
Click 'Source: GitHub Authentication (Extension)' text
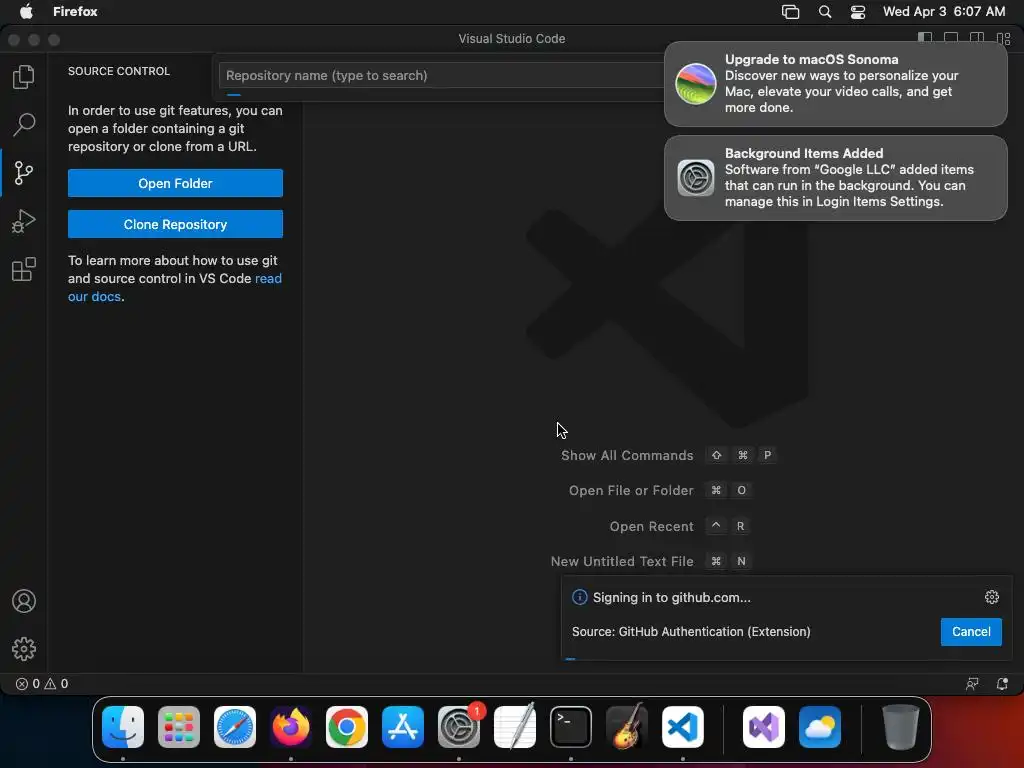click(691, 632)
